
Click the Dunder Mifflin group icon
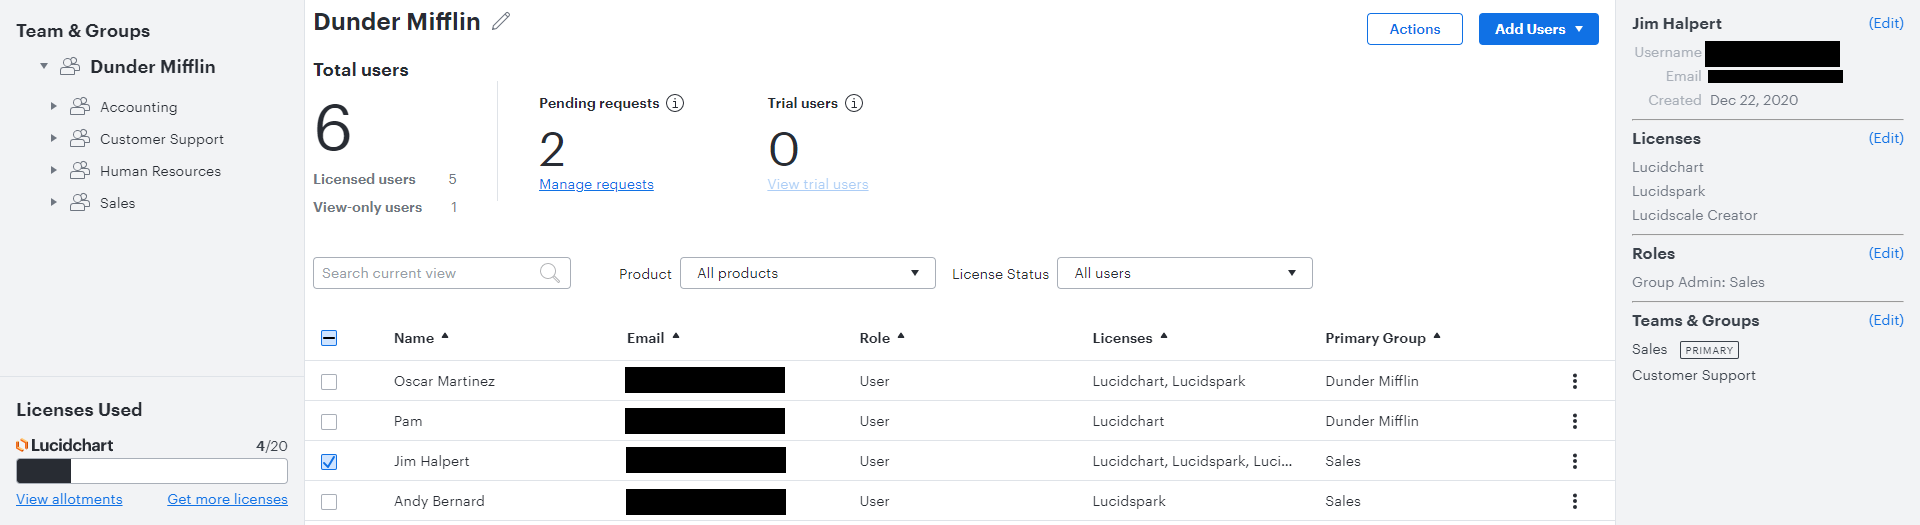[70, 66]
